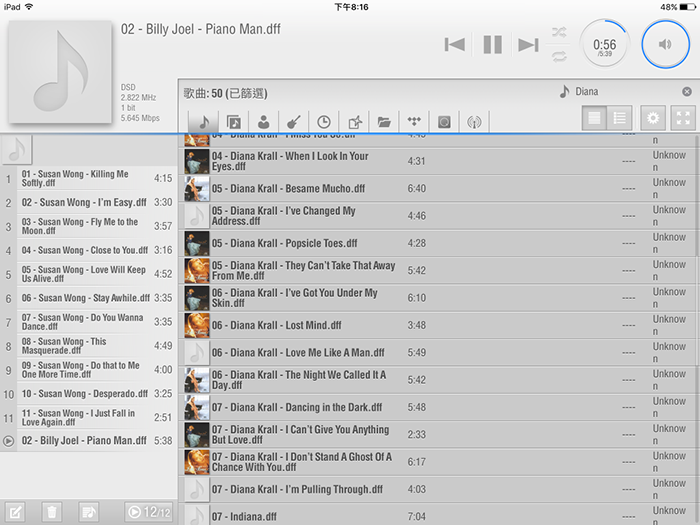Image resolution: width=700 pixels, height=525 pixels.
Task: Select Diana Krall - Lost Mind
Action: [x=438, y=325]
